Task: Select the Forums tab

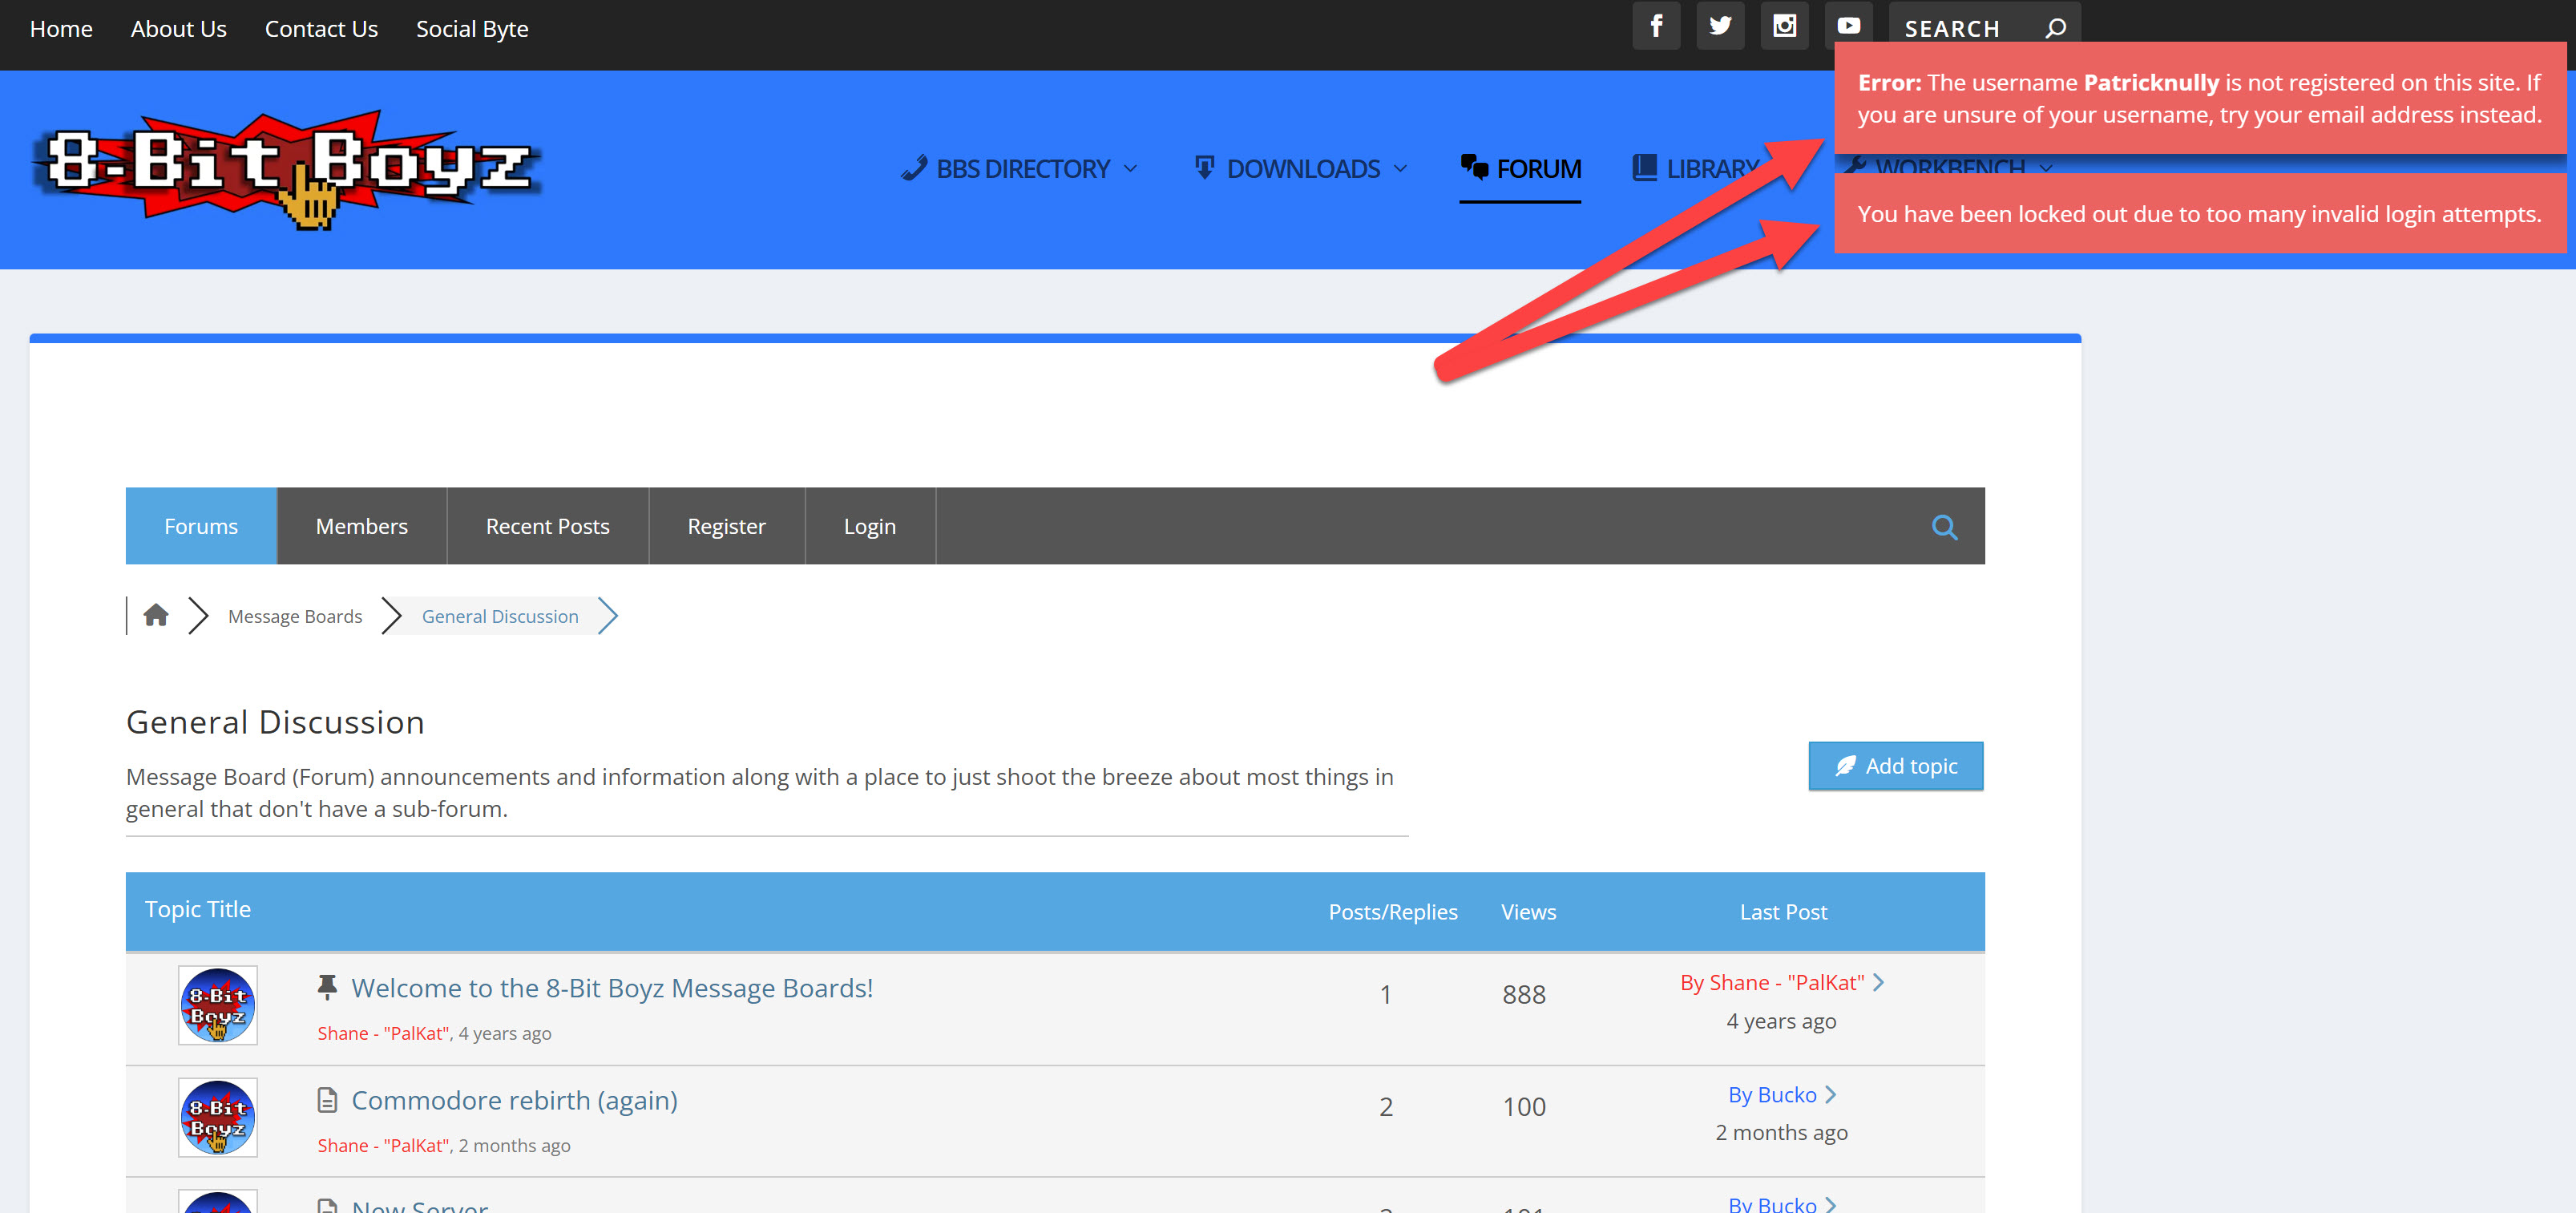Action: (x=201, y=526)
